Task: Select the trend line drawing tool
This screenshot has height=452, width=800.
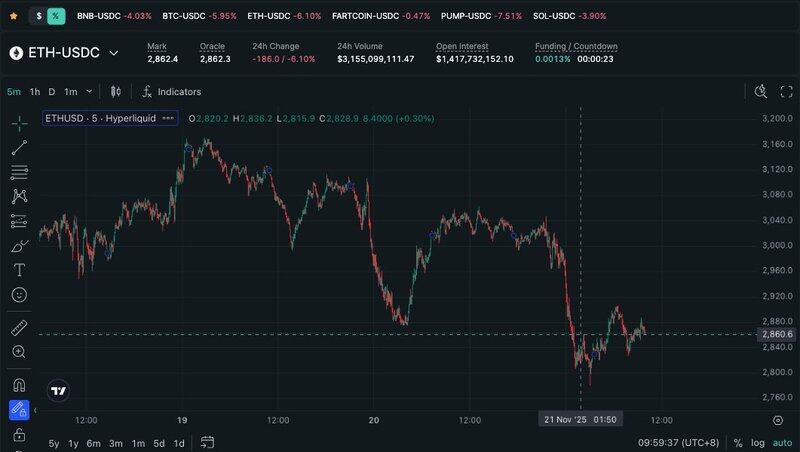Action: [x=19, y=147]
